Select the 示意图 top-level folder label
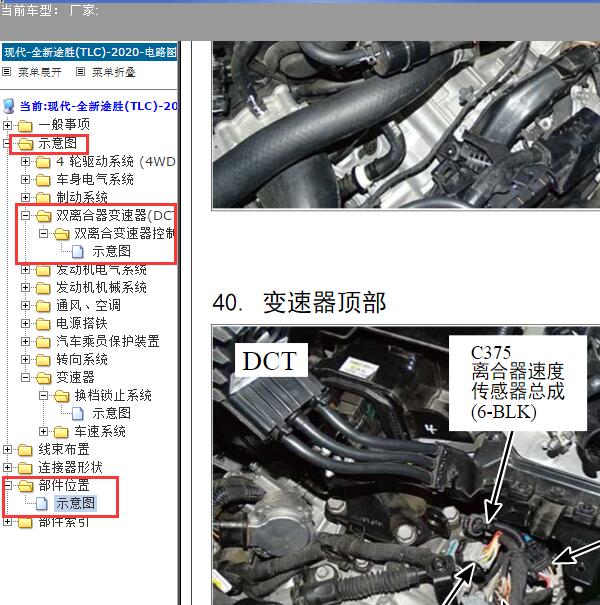This screenshot has width=600, height=605. pos(57,143)
